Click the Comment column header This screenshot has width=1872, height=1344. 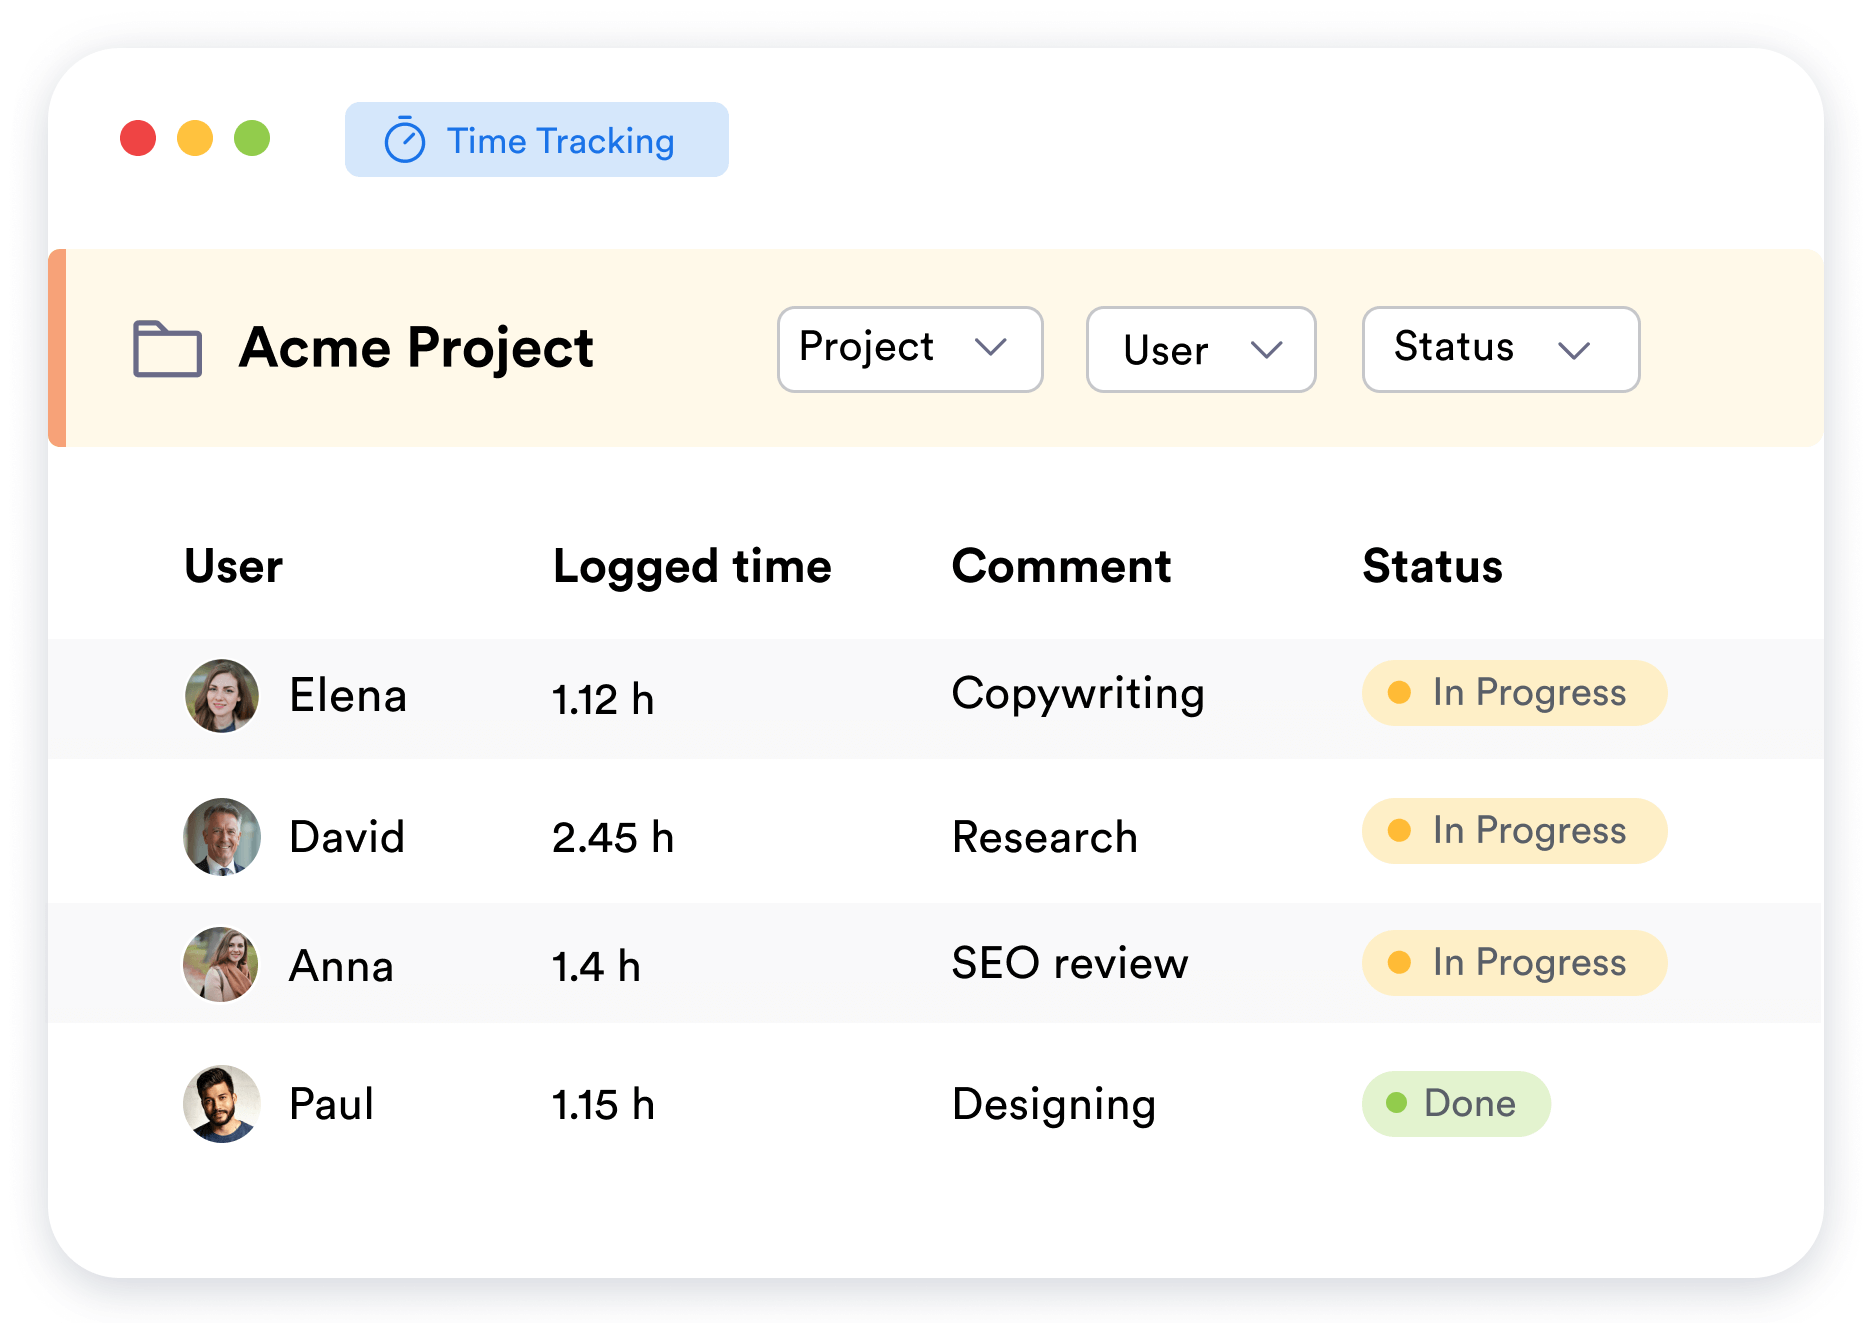point(1061,566)
